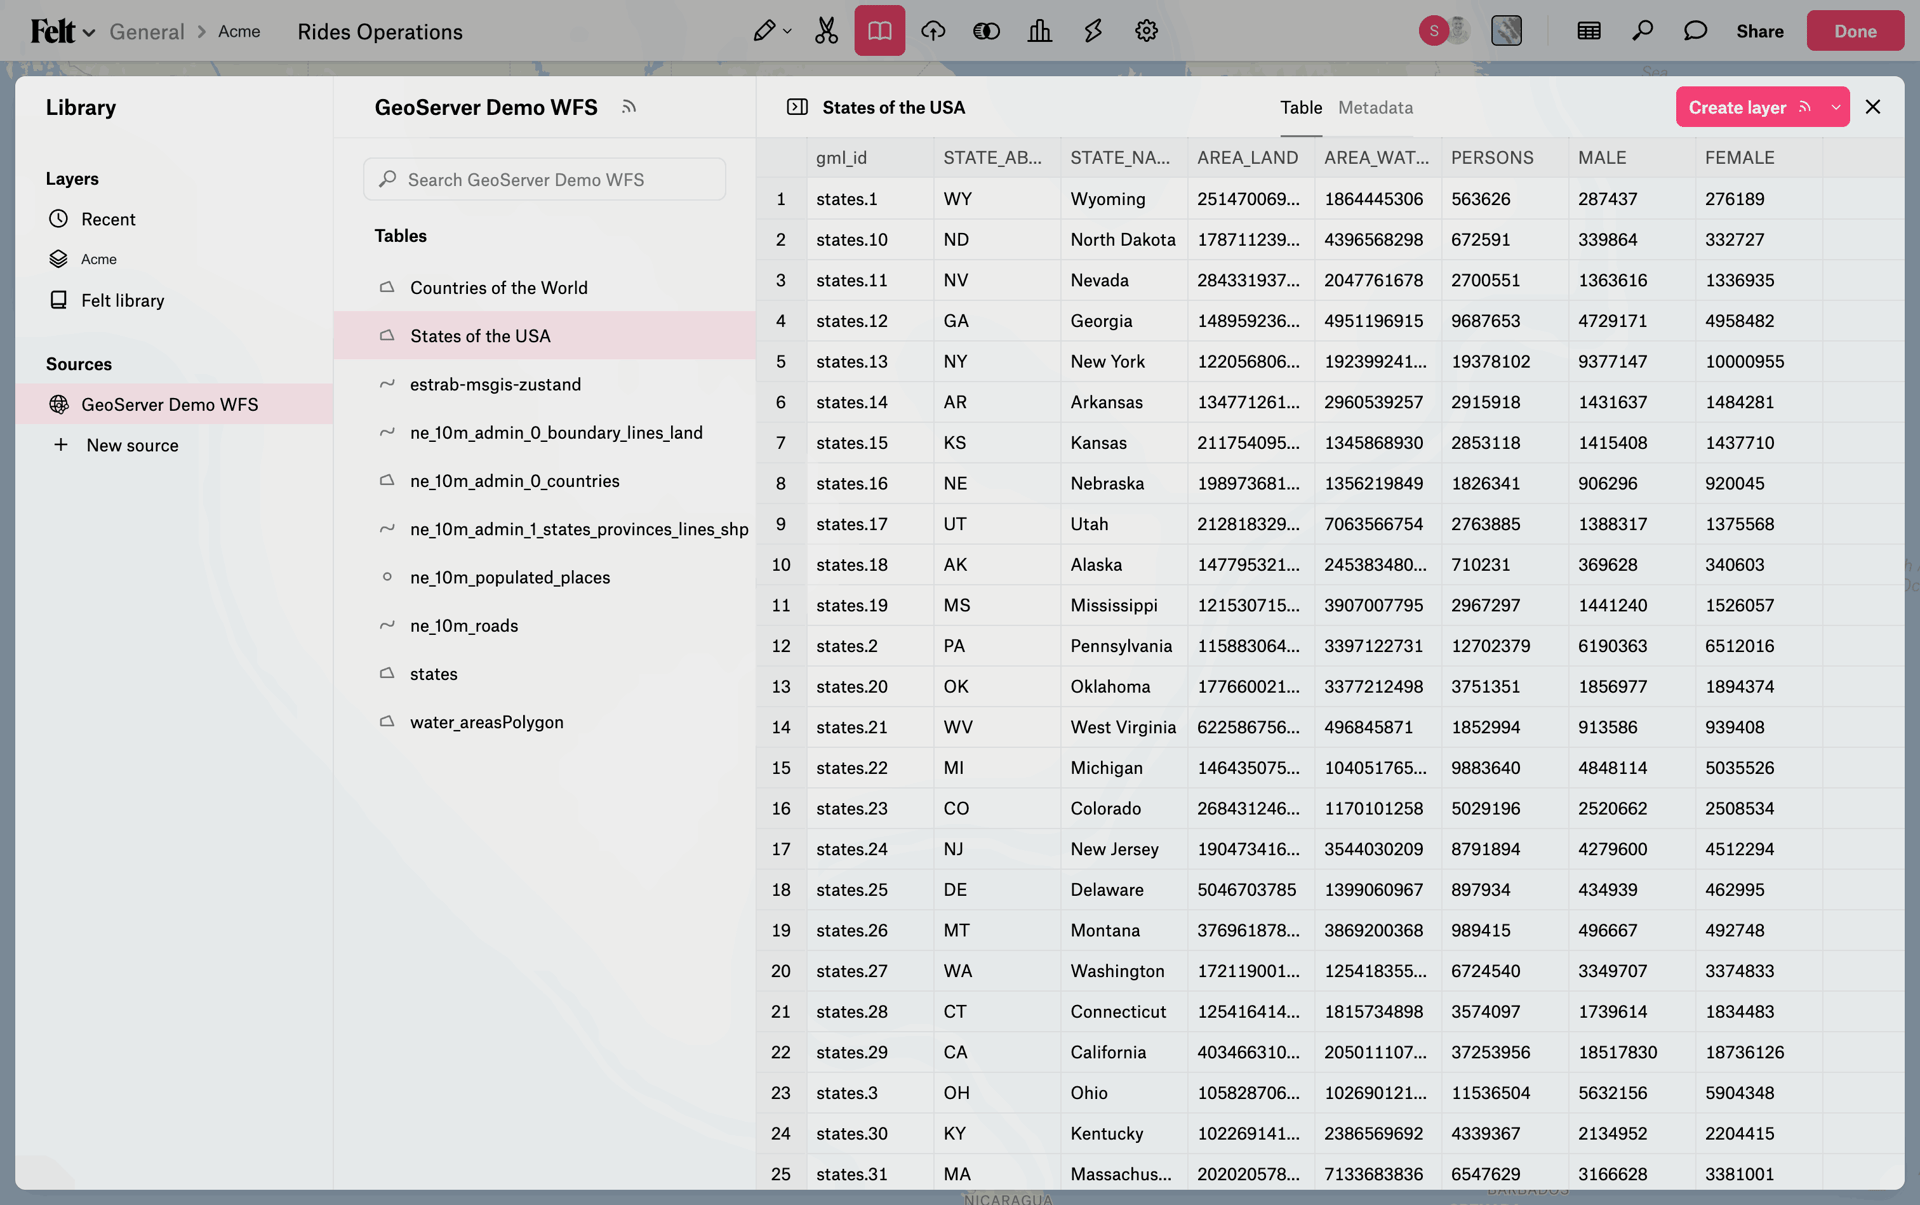Viewport: 1920px width, 1205px height.
Task: Click the West Virginia cell
Action: point(1124,727)
